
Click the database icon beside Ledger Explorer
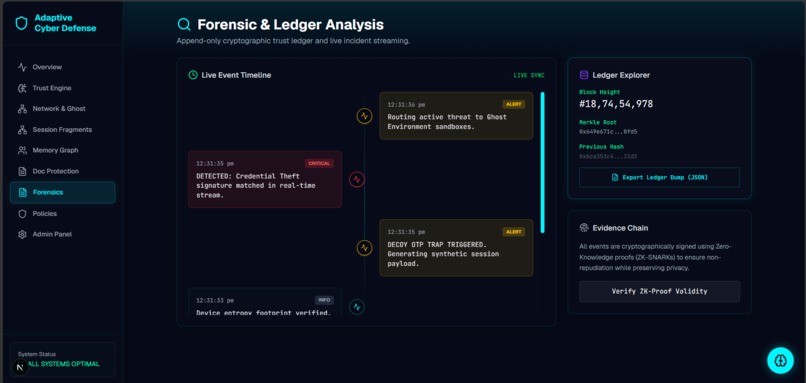coord(584,75)
